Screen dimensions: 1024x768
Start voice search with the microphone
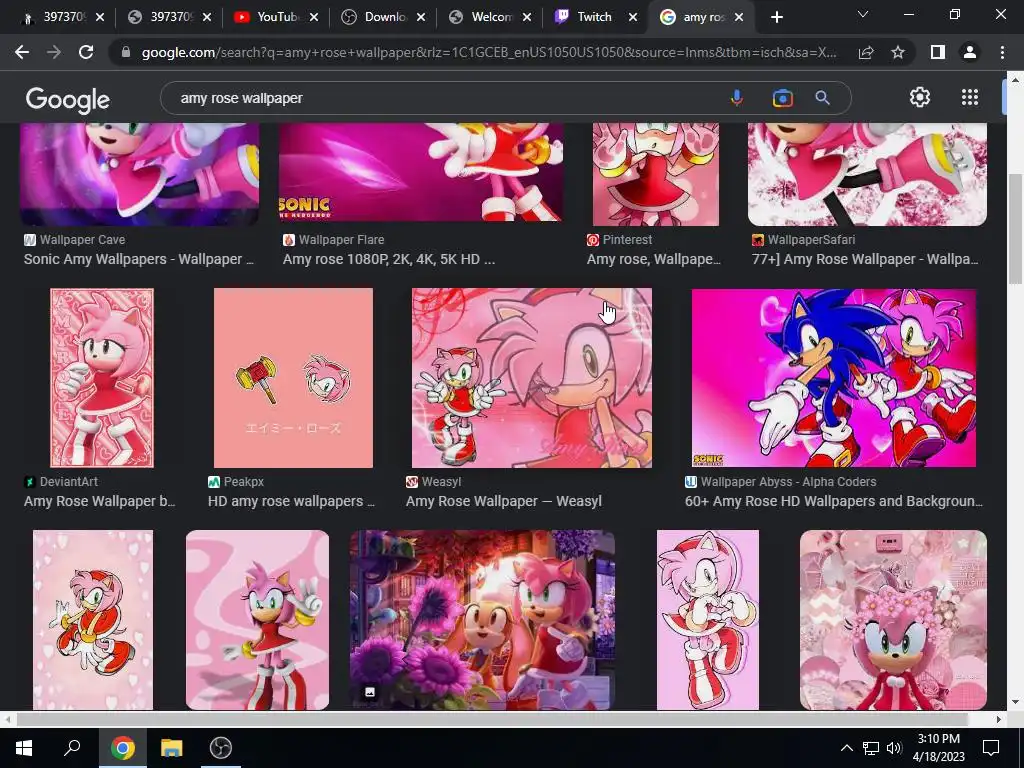coord(737,98)
